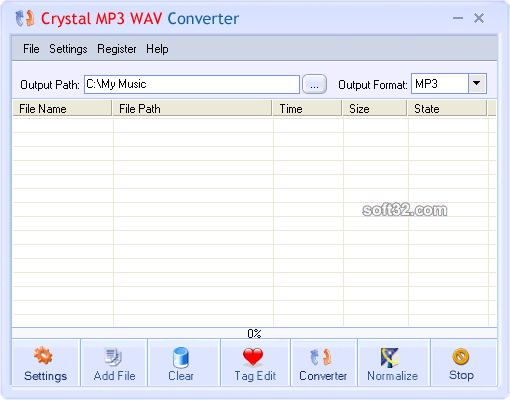The image size is (510, 400).
Task: Minimize the Crystal MP3 WAV Converter window
Action: point(458,18)
